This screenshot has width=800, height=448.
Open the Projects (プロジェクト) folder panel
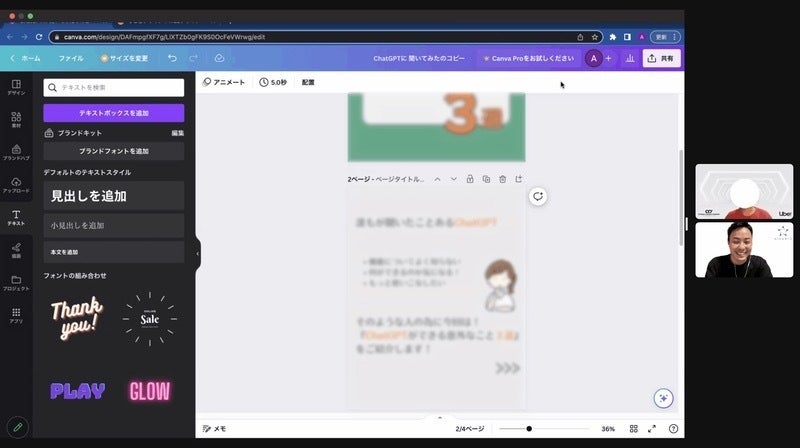coord(16,282)
